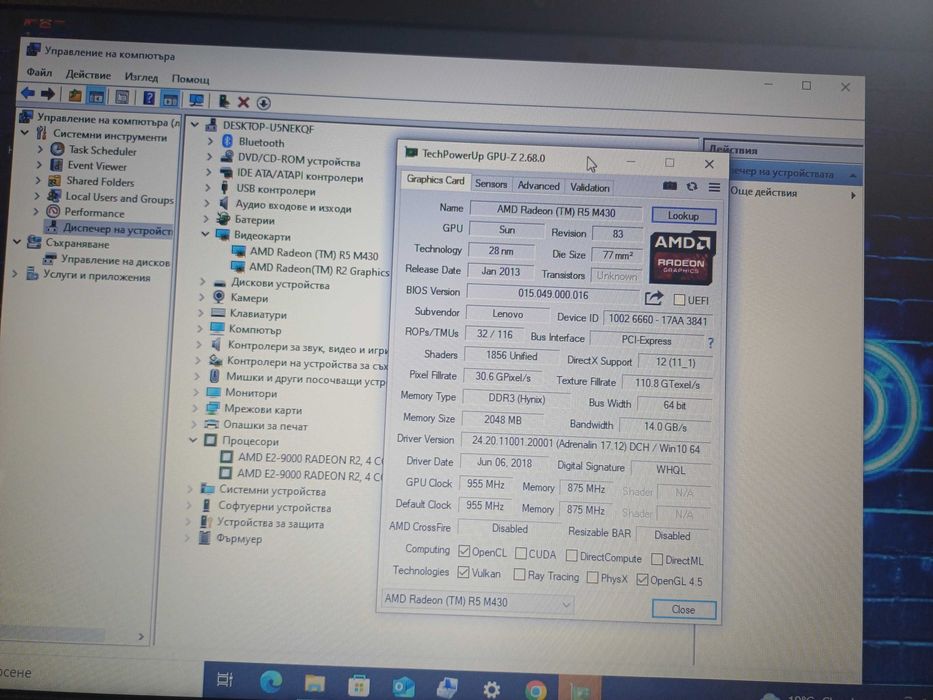Image resolution: width=933 pixels, height=700 pixels.
Task: Open Microsoft Store from the taskbar
Action: [x=358, y=686]
